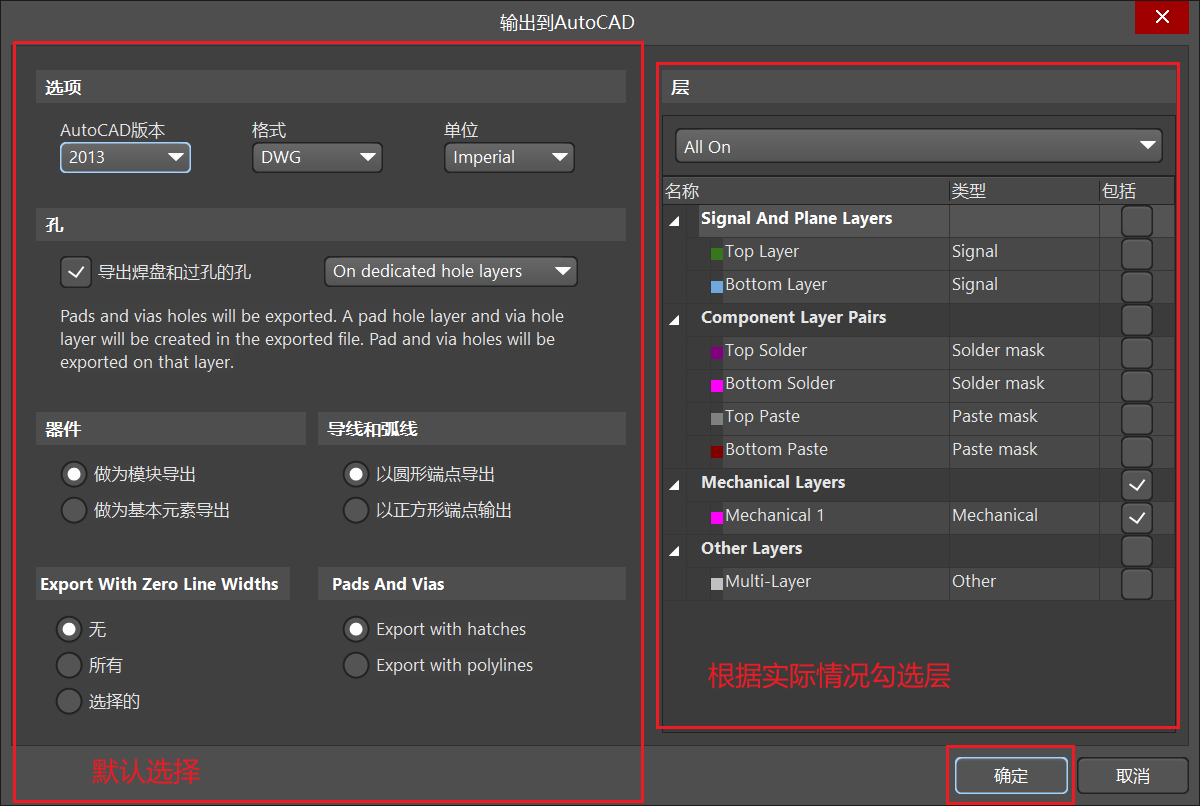Click the Multi-Layer gray color swatch

[717, 583]
